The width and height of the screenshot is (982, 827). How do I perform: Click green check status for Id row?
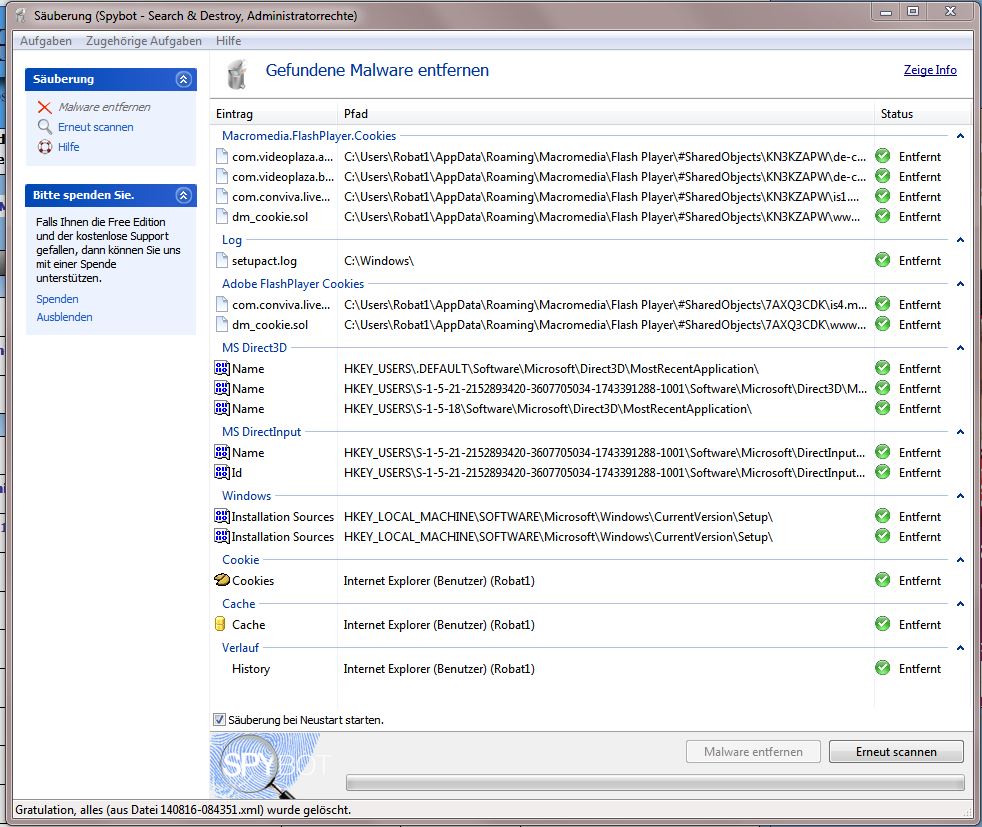tap(882, 472)
